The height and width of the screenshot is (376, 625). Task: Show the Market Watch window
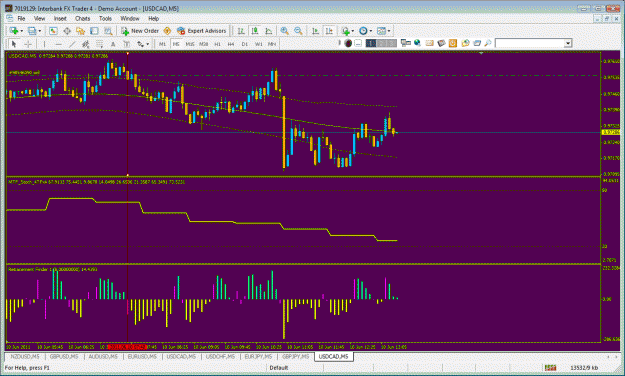click(x=53, y=31)
